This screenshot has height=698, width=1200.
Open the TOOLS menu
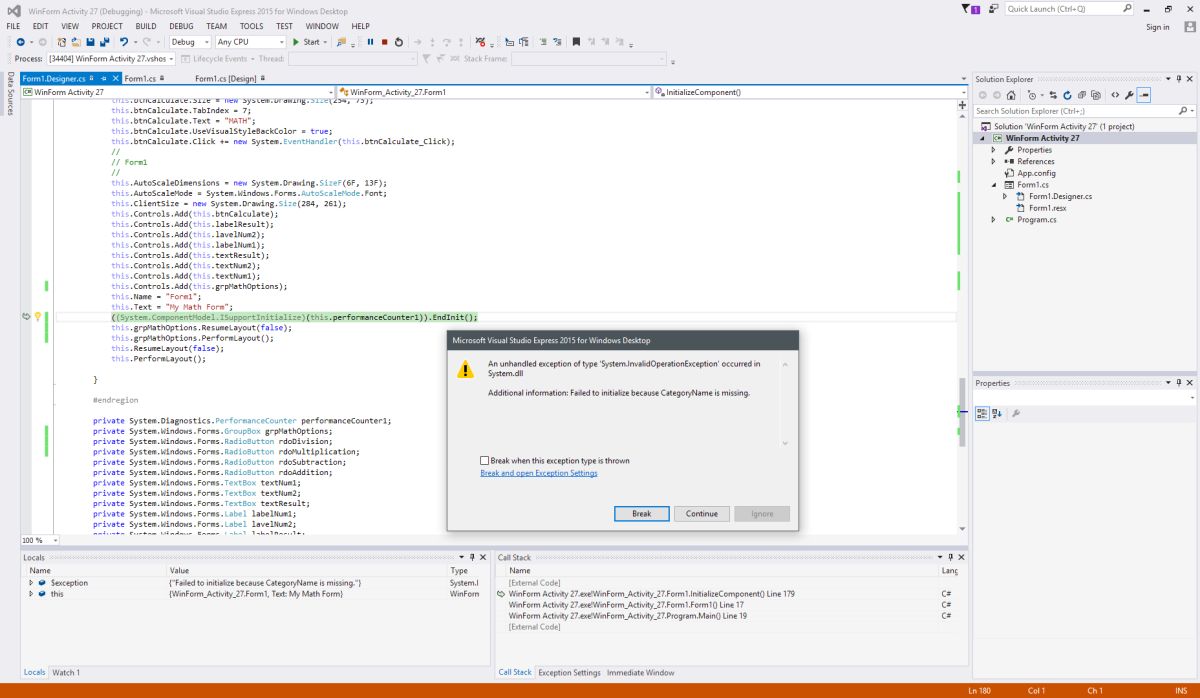pyautogui.click(x=252, y=25)
